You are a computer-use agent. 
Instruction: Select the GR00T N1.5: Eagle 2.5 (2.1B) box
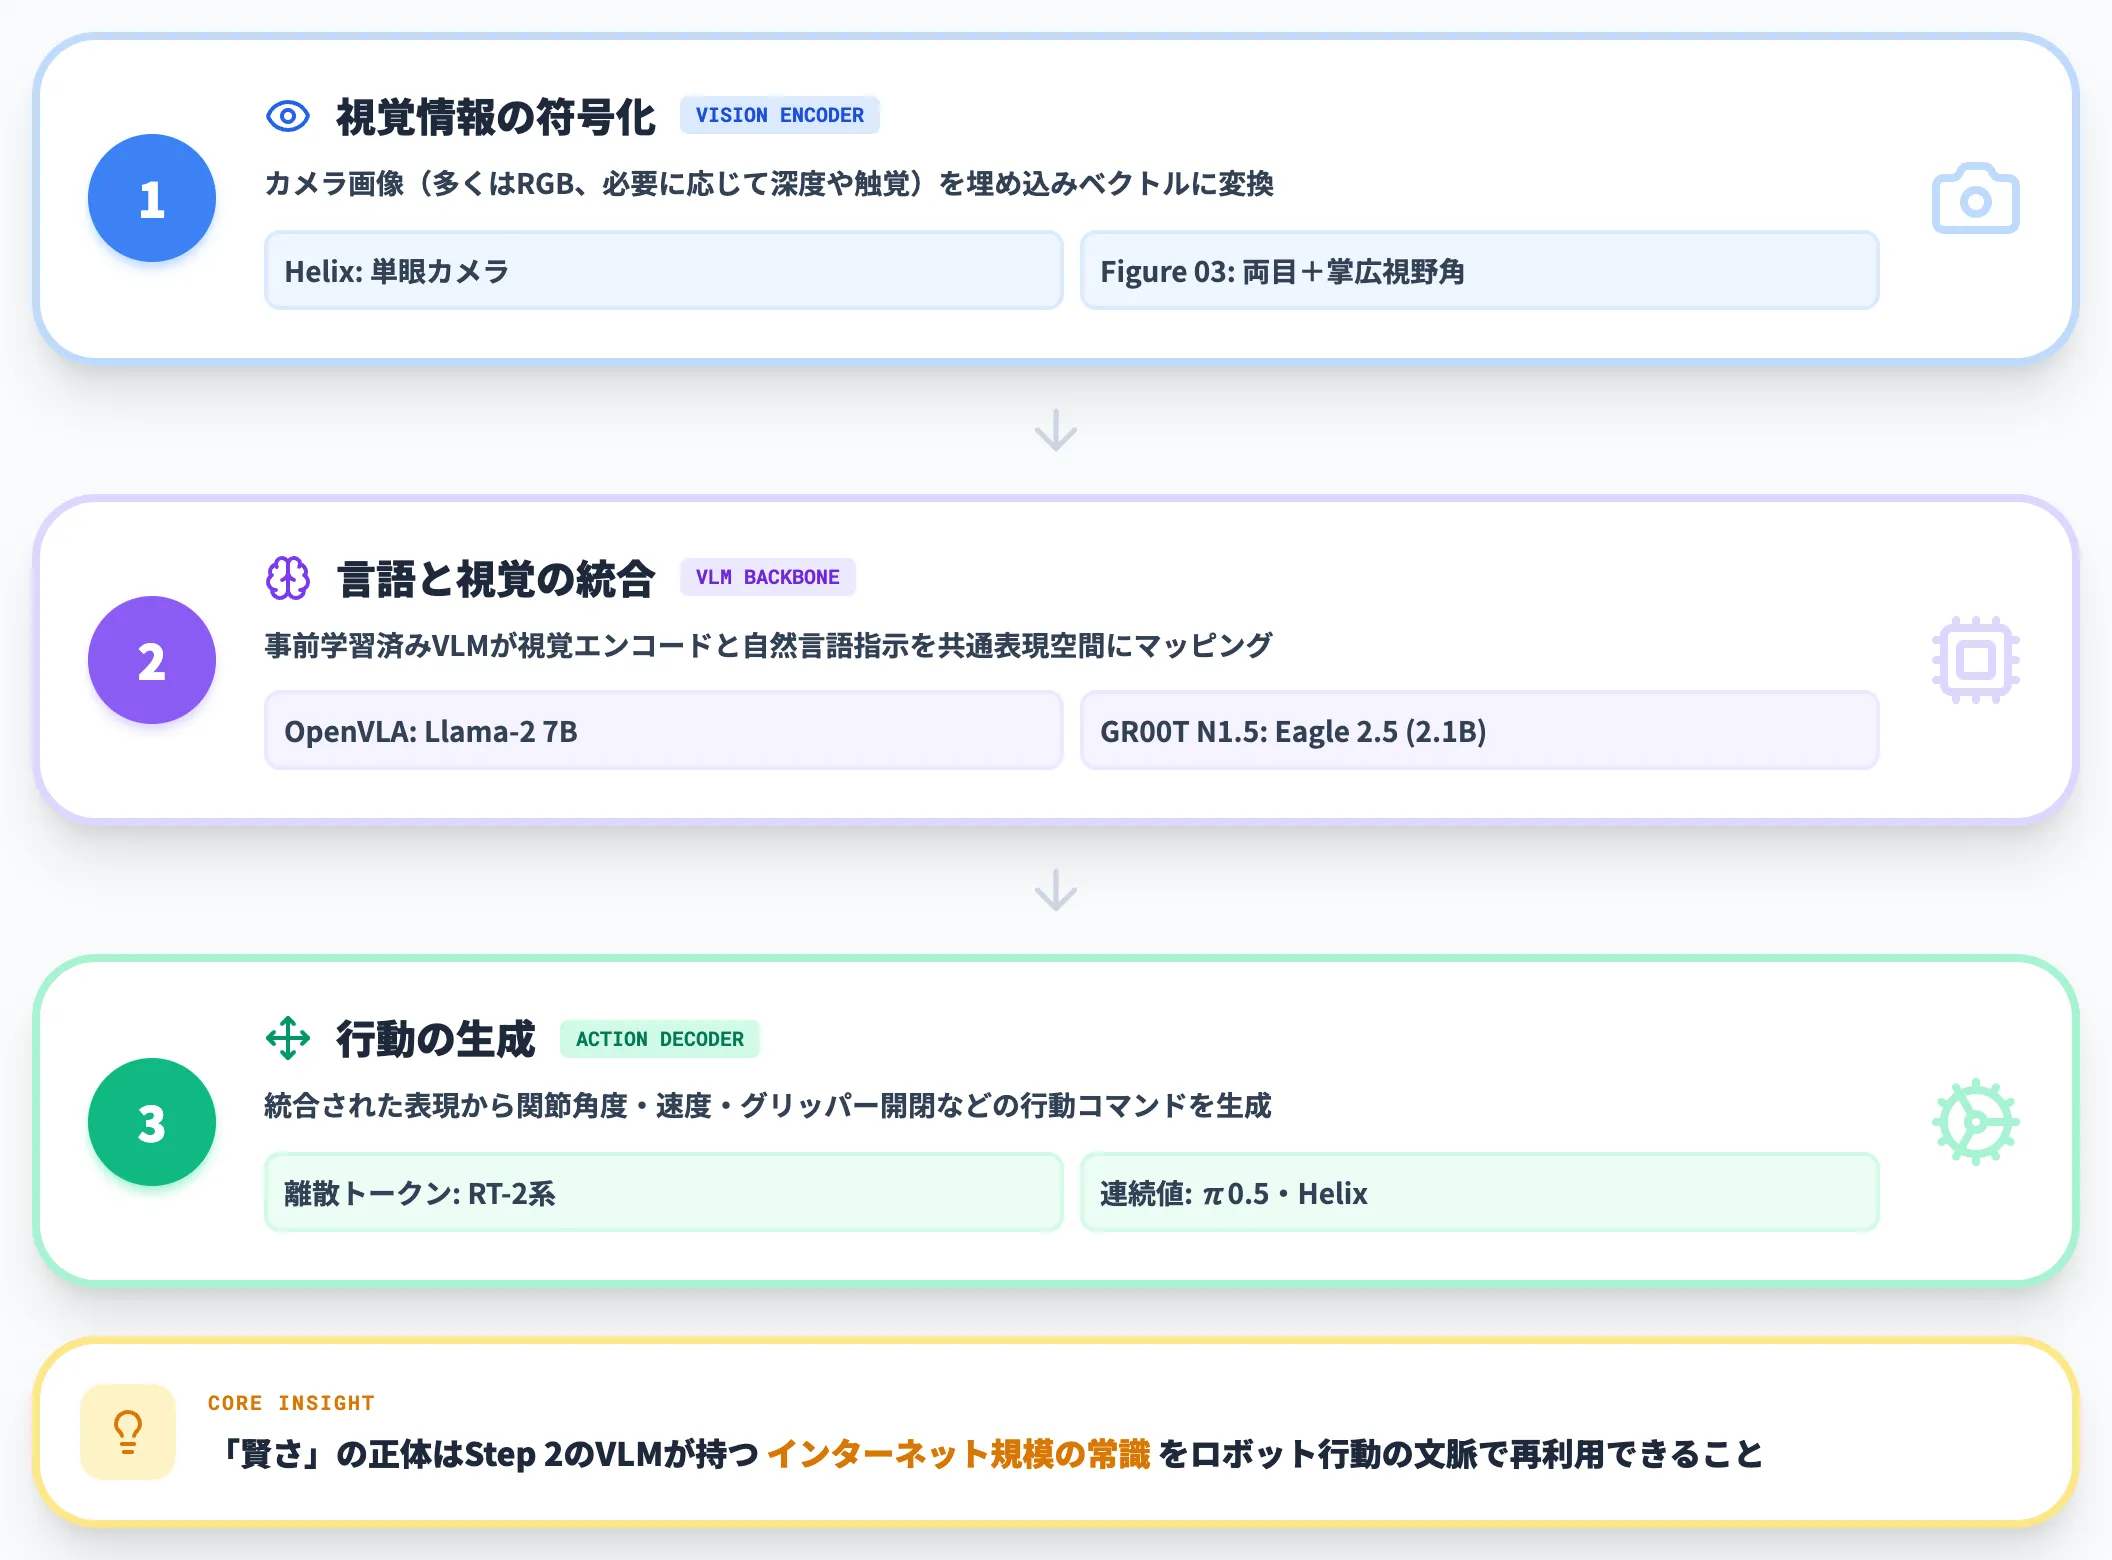click(1480, 730)
